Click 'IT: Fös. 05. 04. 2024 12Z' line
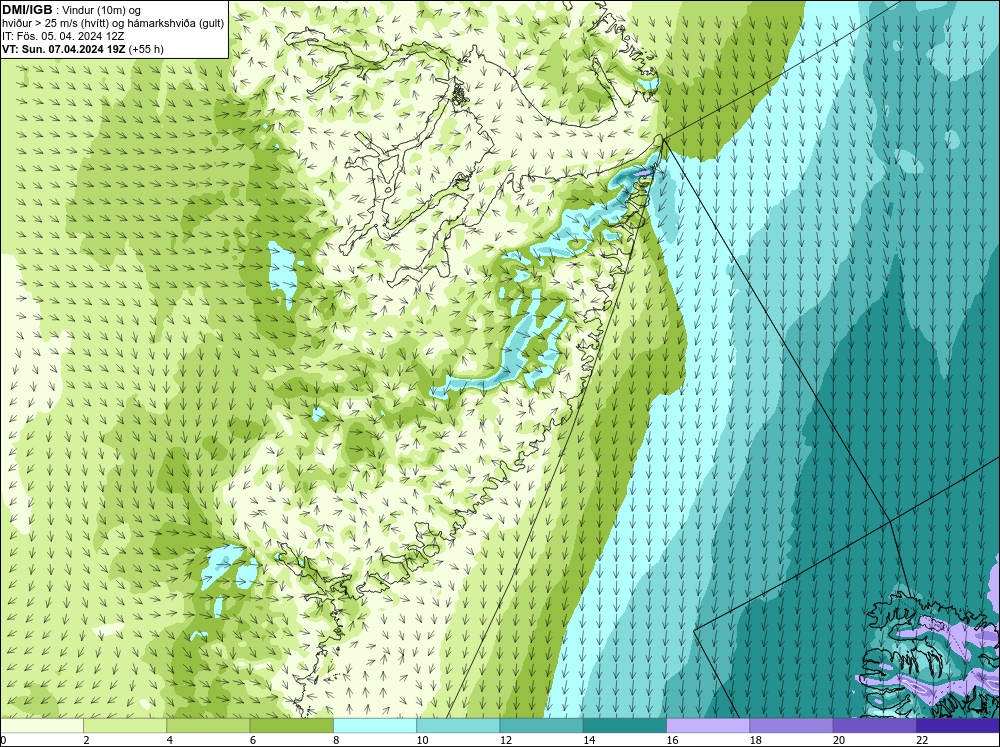 pyautogui.click(x=63, y=36)
